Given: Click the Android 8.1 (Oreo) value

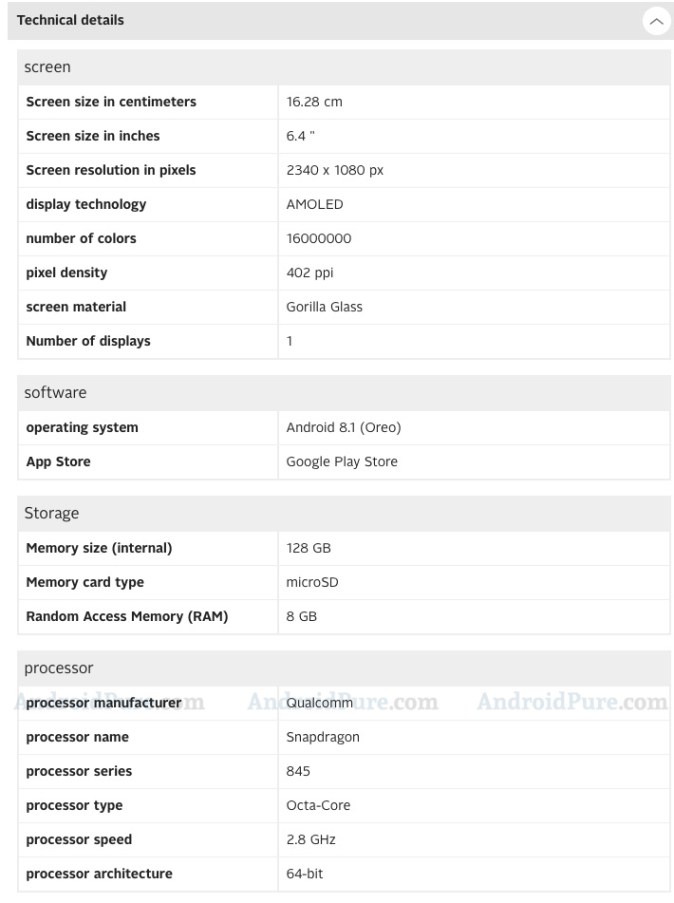Looking at the screenshot, I should click(x=343, y=427).
